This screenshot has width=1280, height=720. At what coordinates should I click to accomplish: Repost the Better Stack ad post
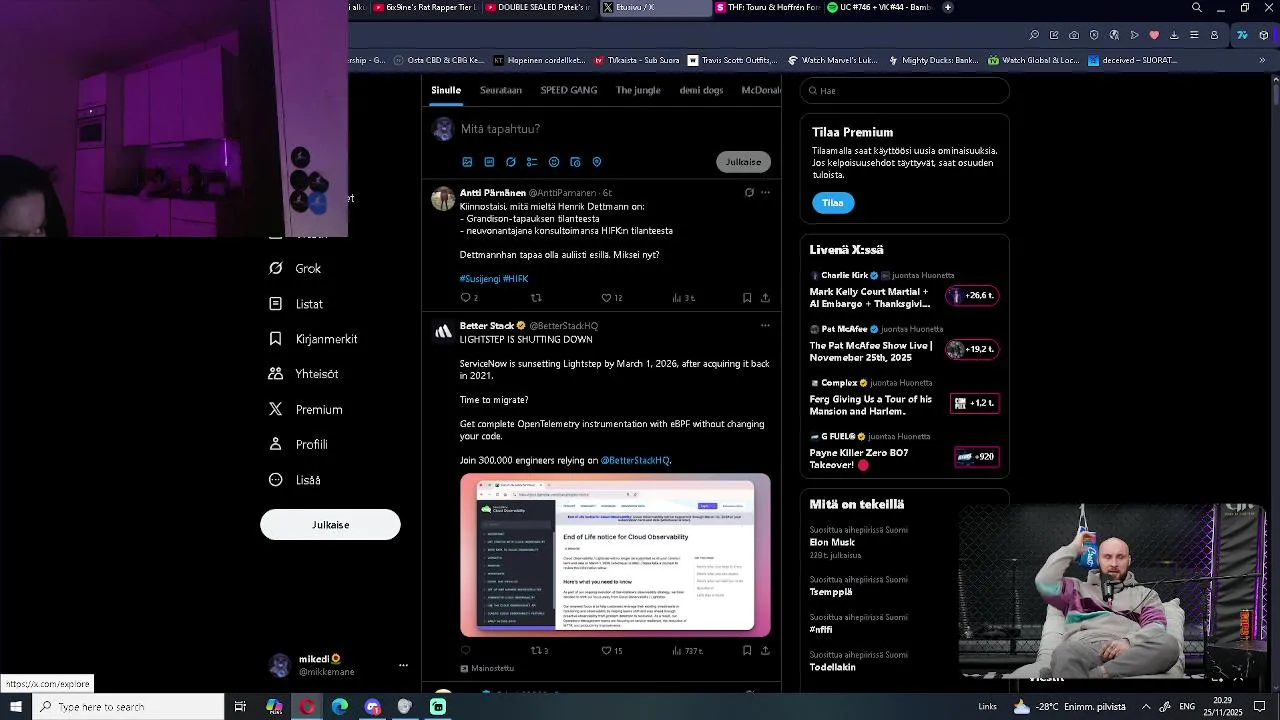click(539, 650)
